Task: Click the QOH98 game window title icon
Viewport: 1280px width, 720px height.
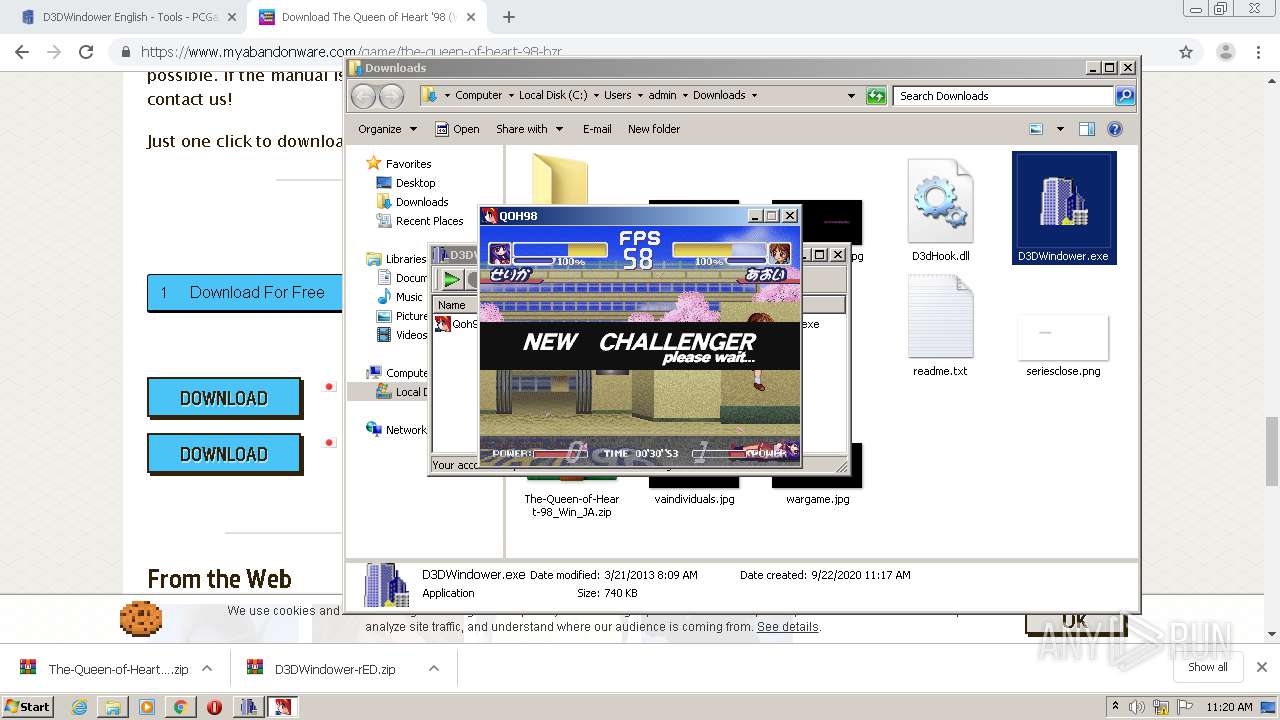Action: click(x=490, y=216)
